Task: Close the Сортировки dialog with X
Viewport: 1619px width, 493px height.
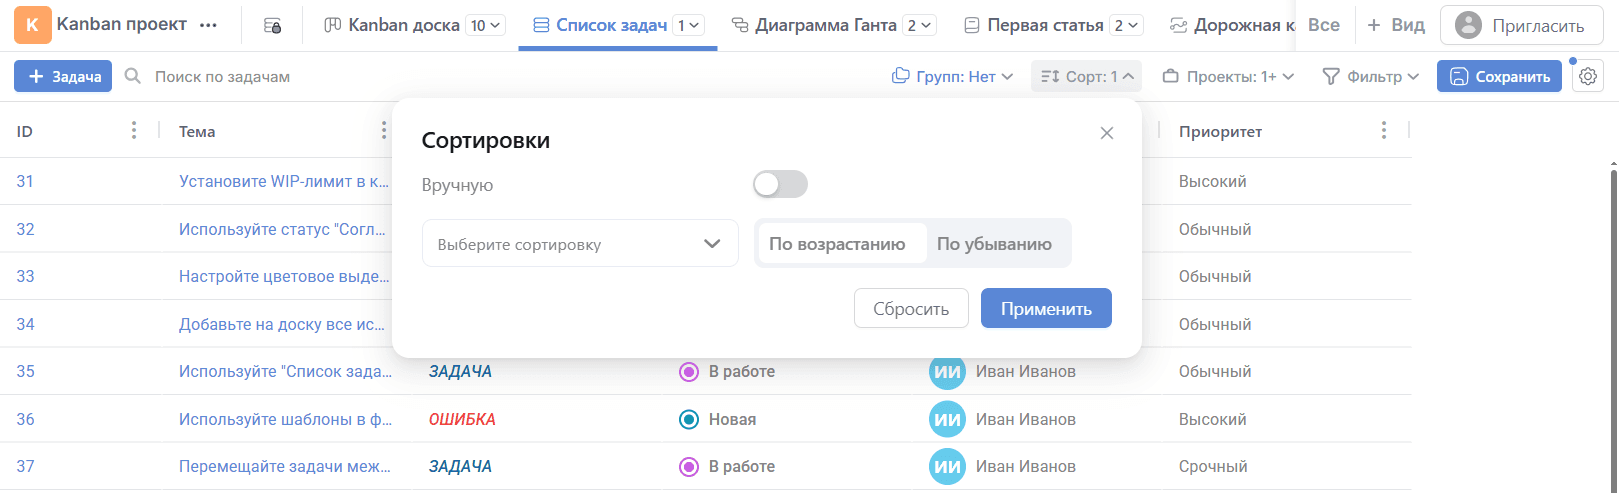Action: pos(1106,133)
